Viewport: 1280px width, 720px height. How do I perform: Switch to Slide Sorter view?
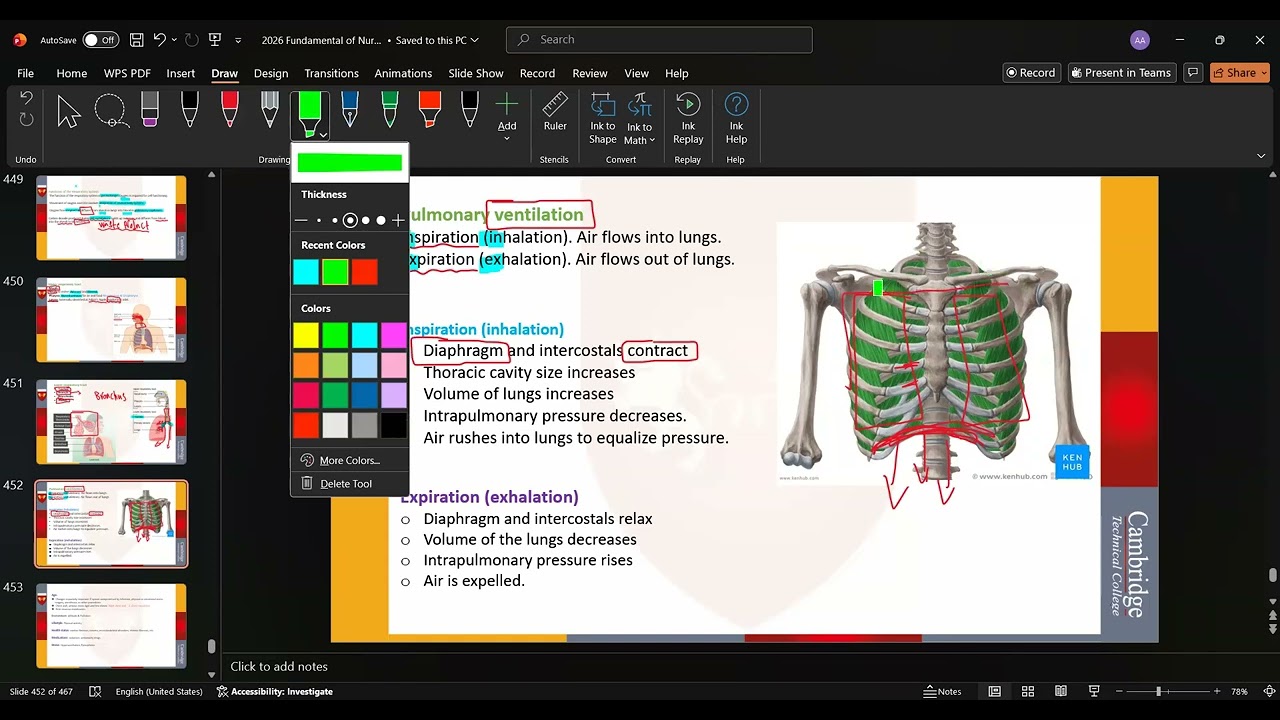(x=1028, y=691)
